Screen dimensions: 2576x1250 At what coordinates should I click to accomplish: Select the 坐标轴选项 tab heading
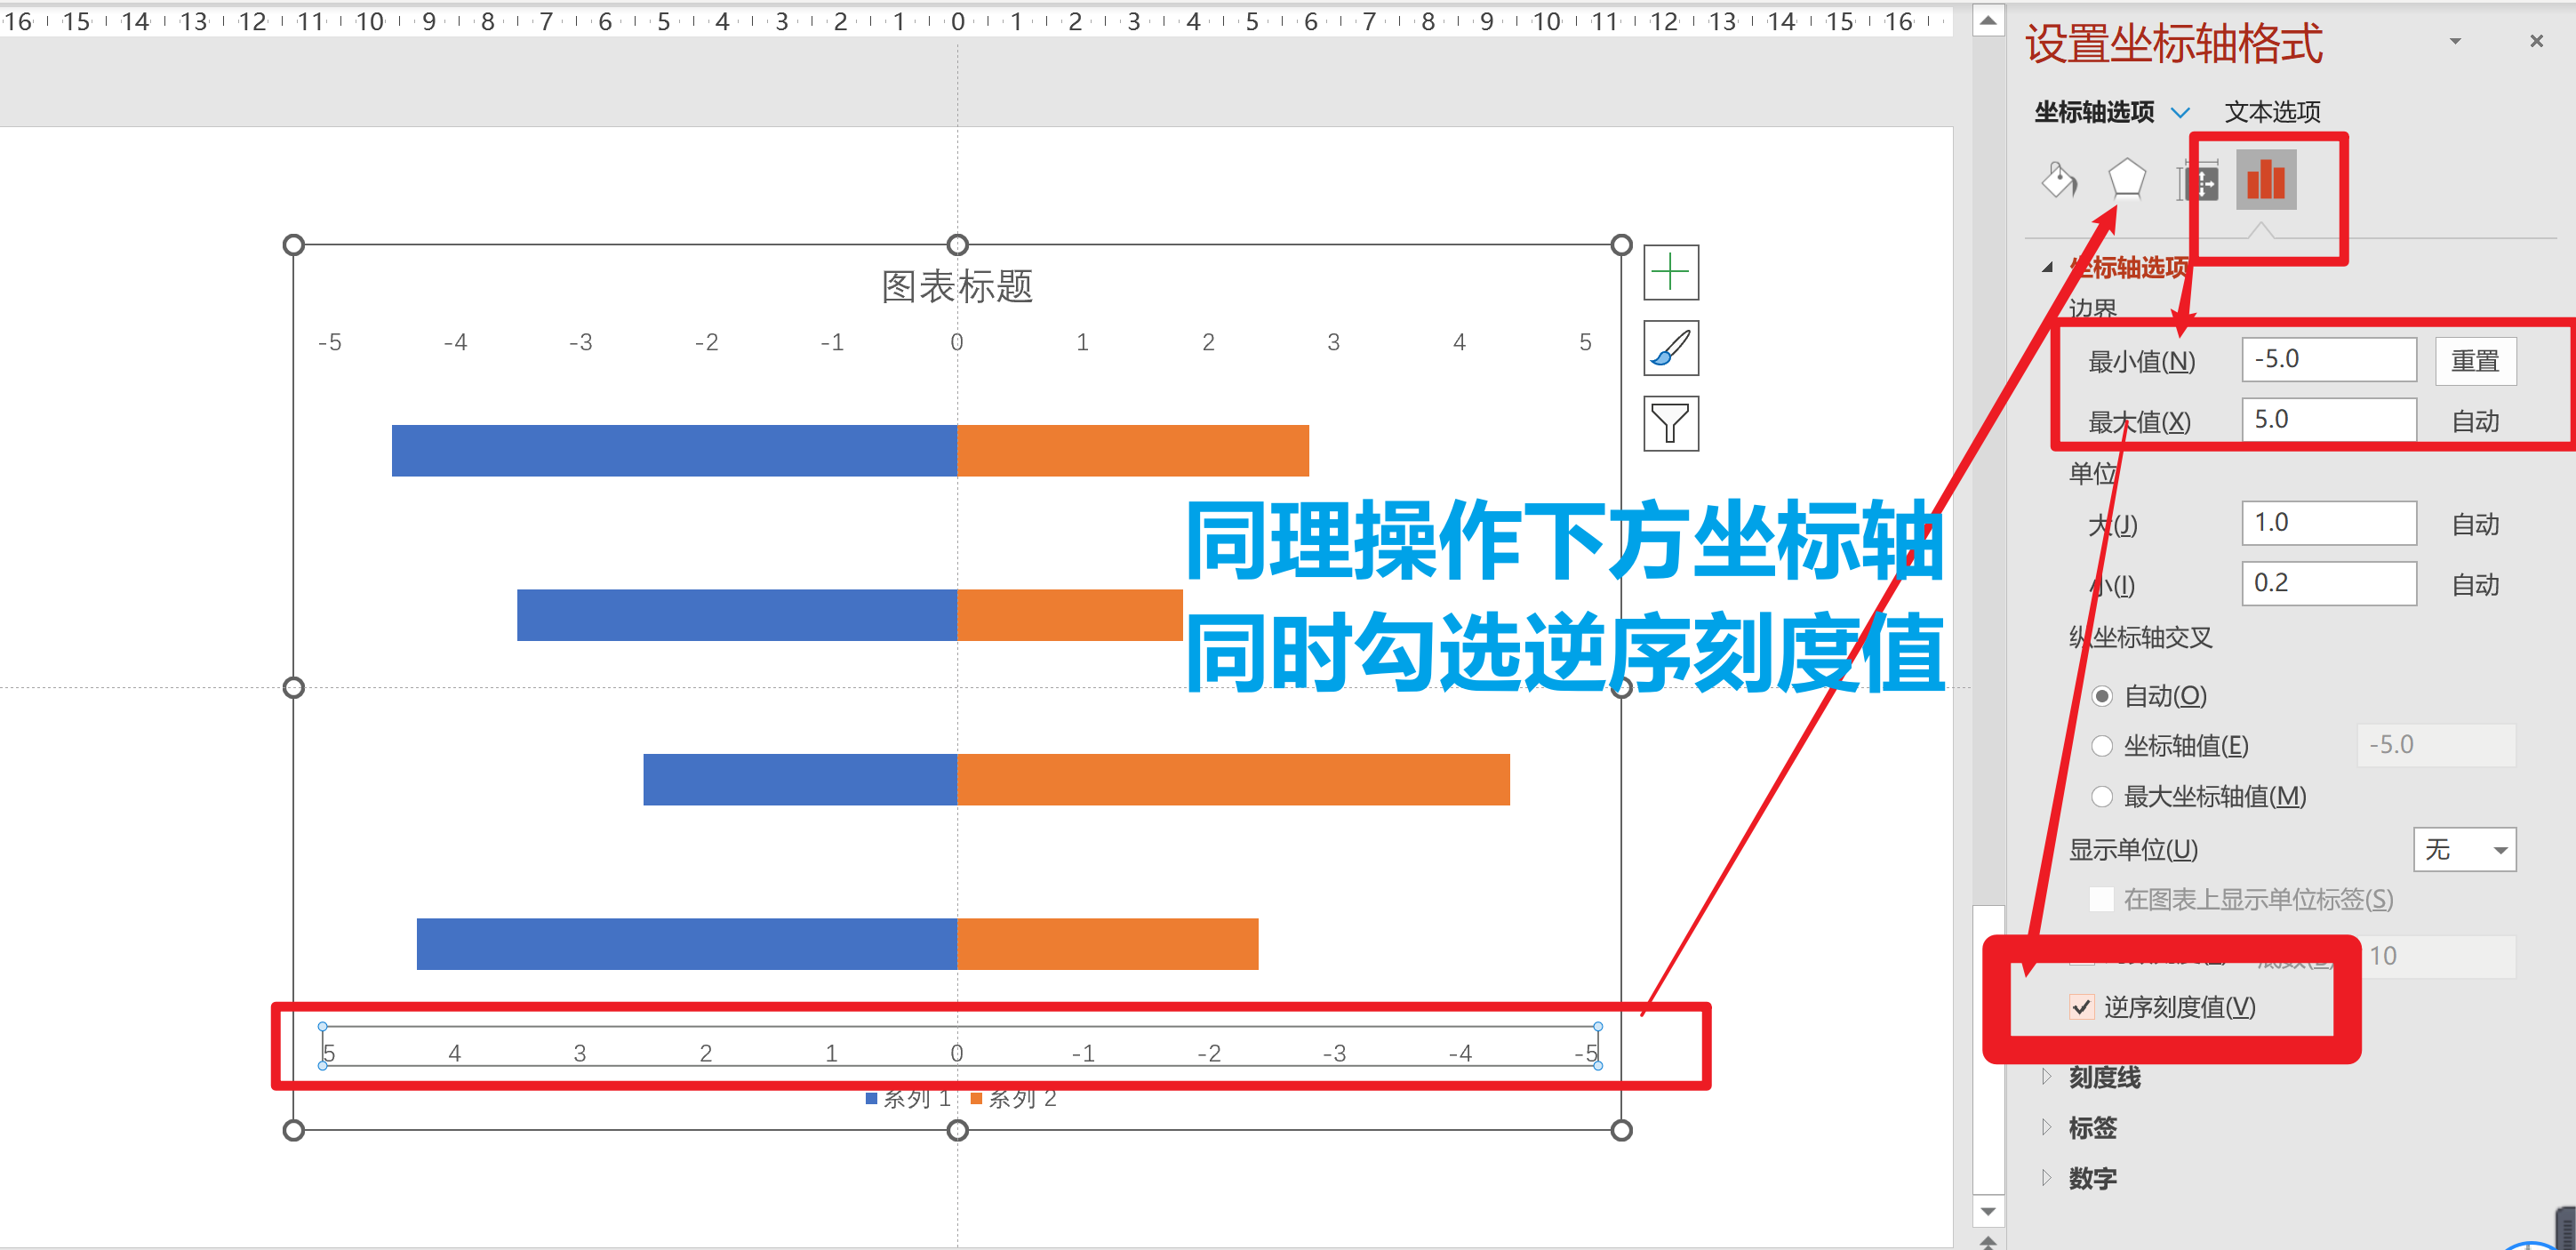(2094, 112)
